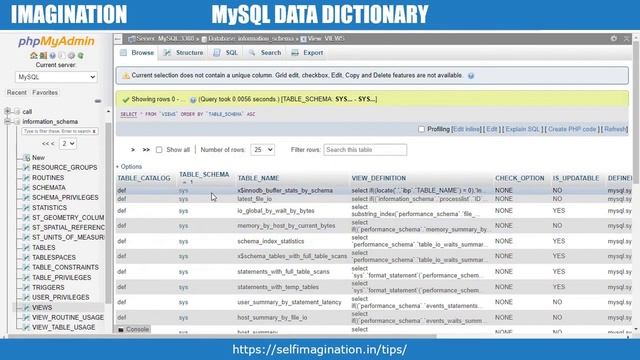Expand the call database node

7,111
